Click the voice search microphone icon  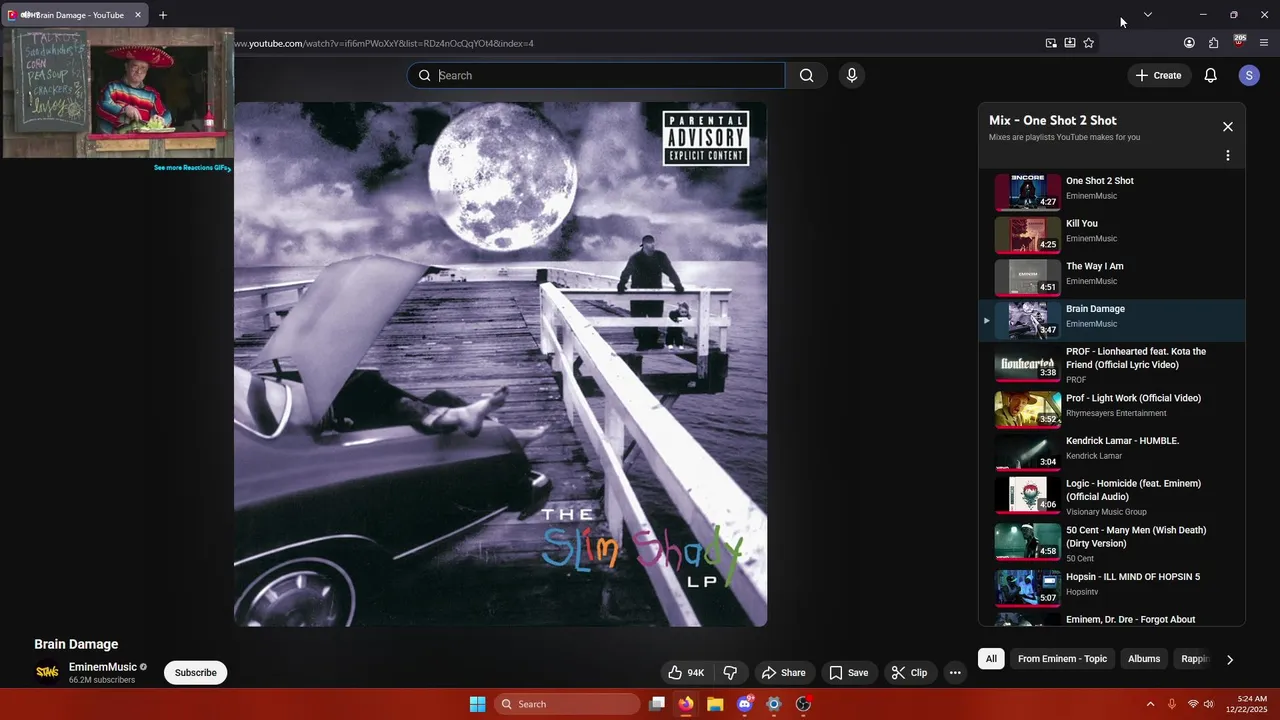pos(852,75)
